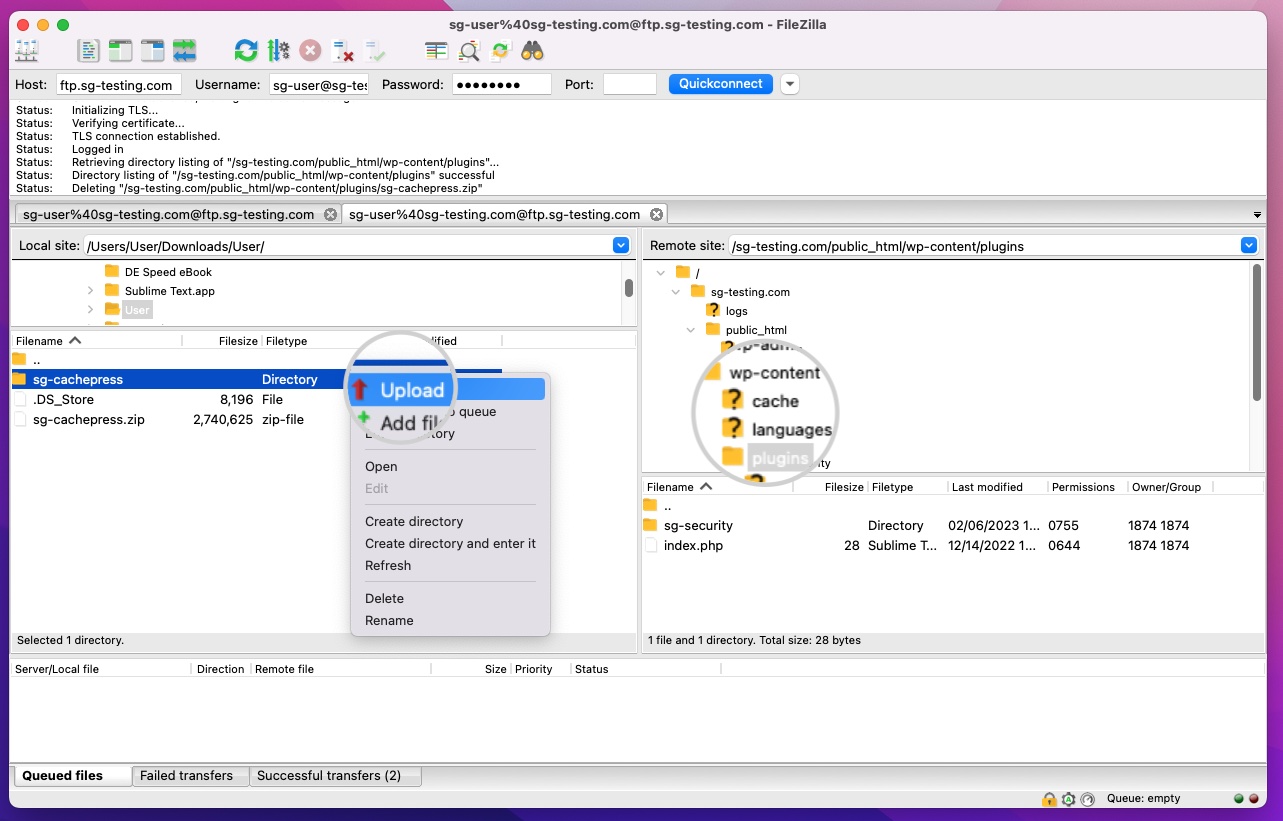This screenshot has width=1283, height=821.
Task: Disconnect from the current server
Action: click(x=343, y=50)
